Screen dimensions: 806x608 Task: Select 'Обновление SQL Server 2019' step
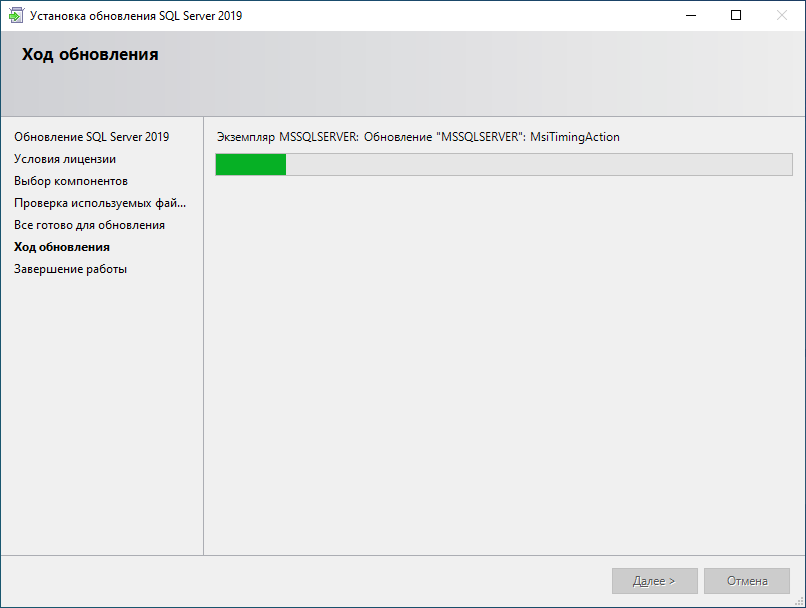click(x=91, y=137)
